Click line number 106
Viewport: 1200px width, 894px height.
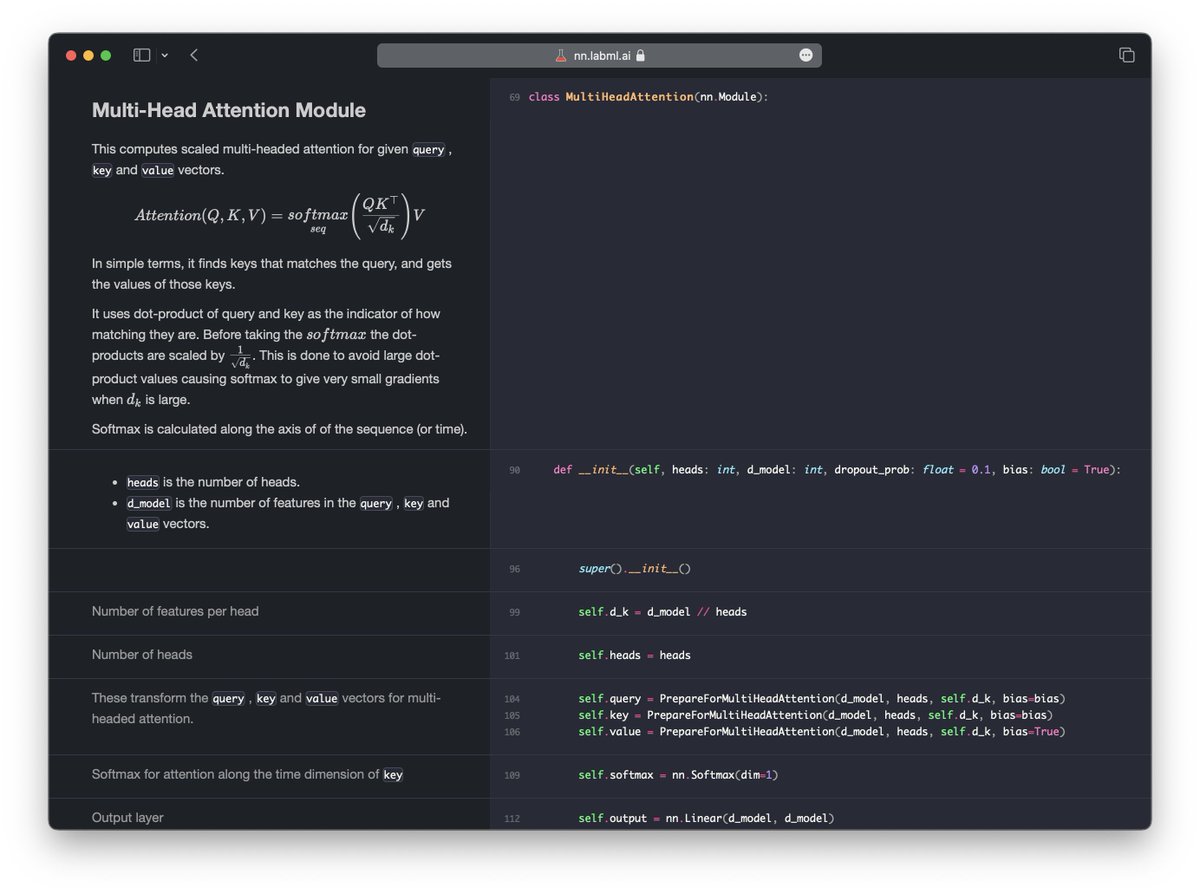(x=513, y=732)
